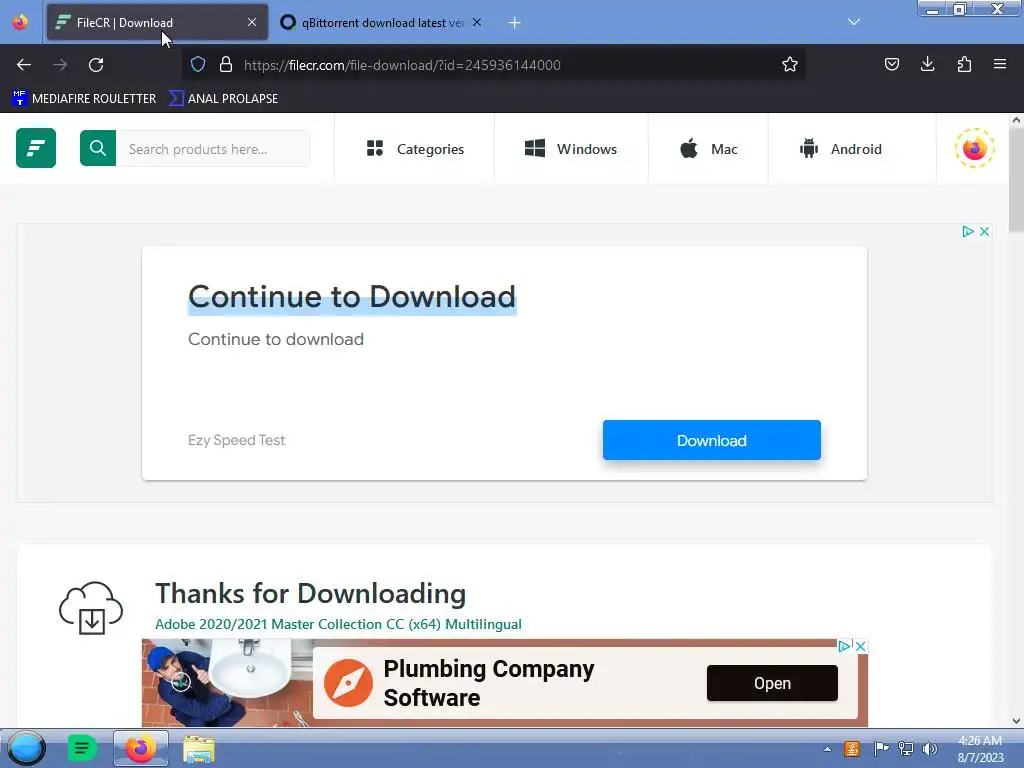Screen dimensions: 1024x768
Task: Open File Explorer from taskbar
Action: [199, 749]
